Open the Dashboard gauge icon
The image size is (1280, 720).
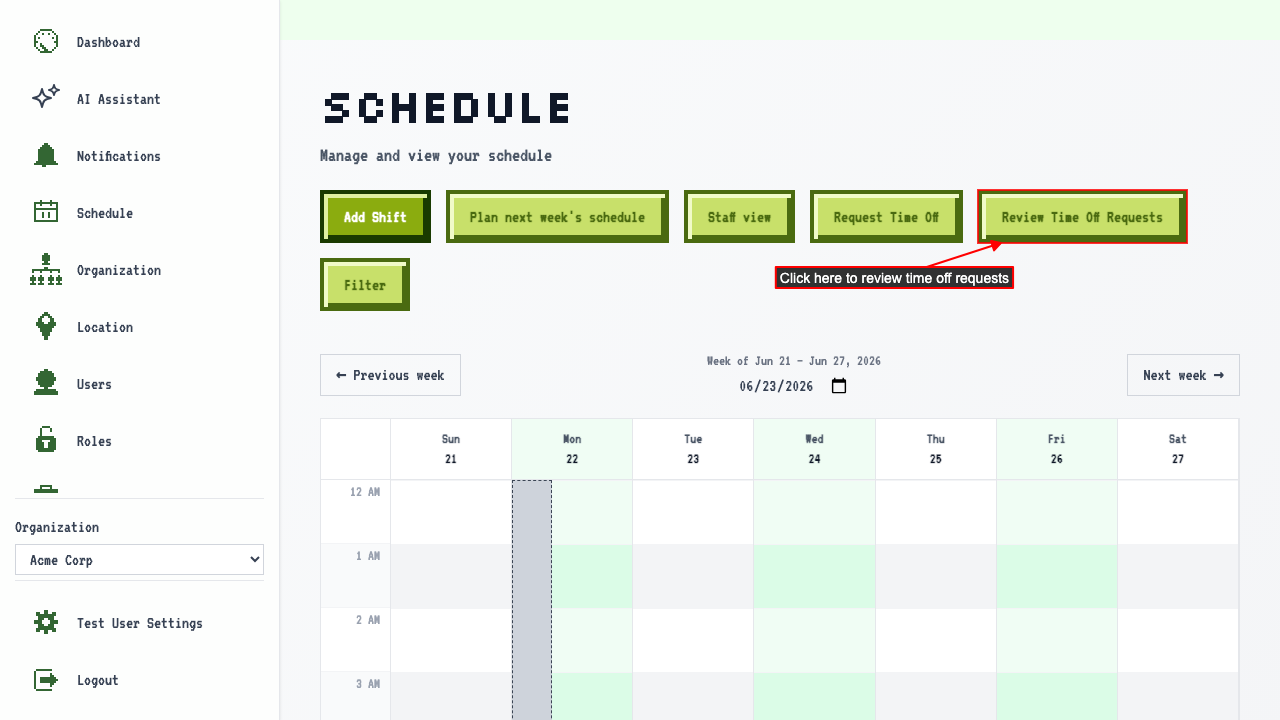pos(46,42)
